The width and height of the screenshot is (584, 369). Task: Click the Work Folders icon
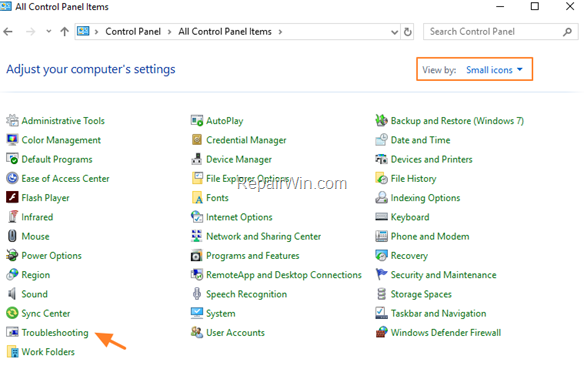point(12,351)
